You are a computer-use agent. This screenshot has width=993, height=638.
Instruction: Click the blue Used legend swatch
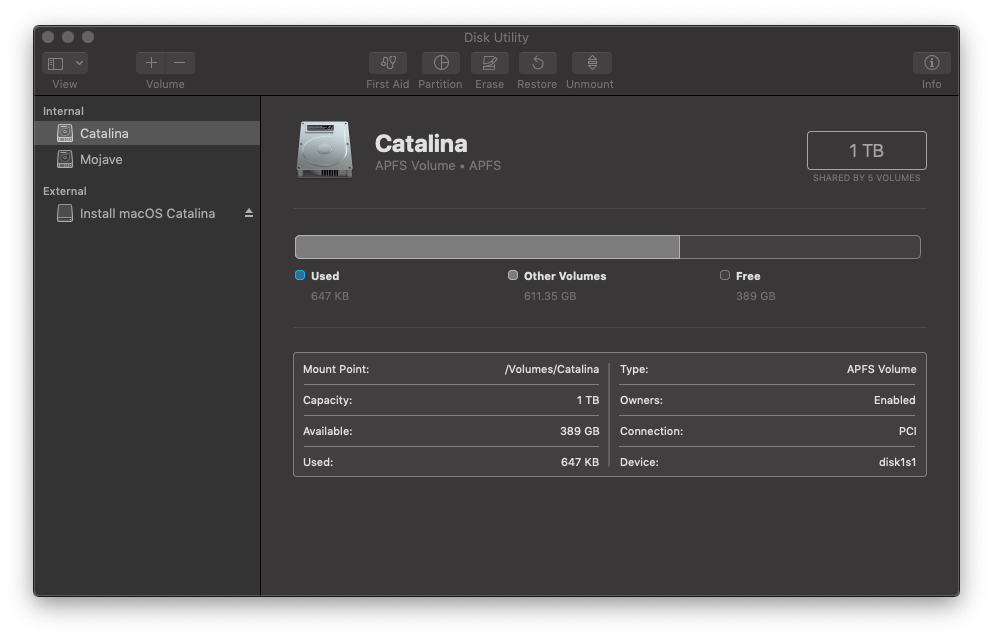[x=300, y=275]
